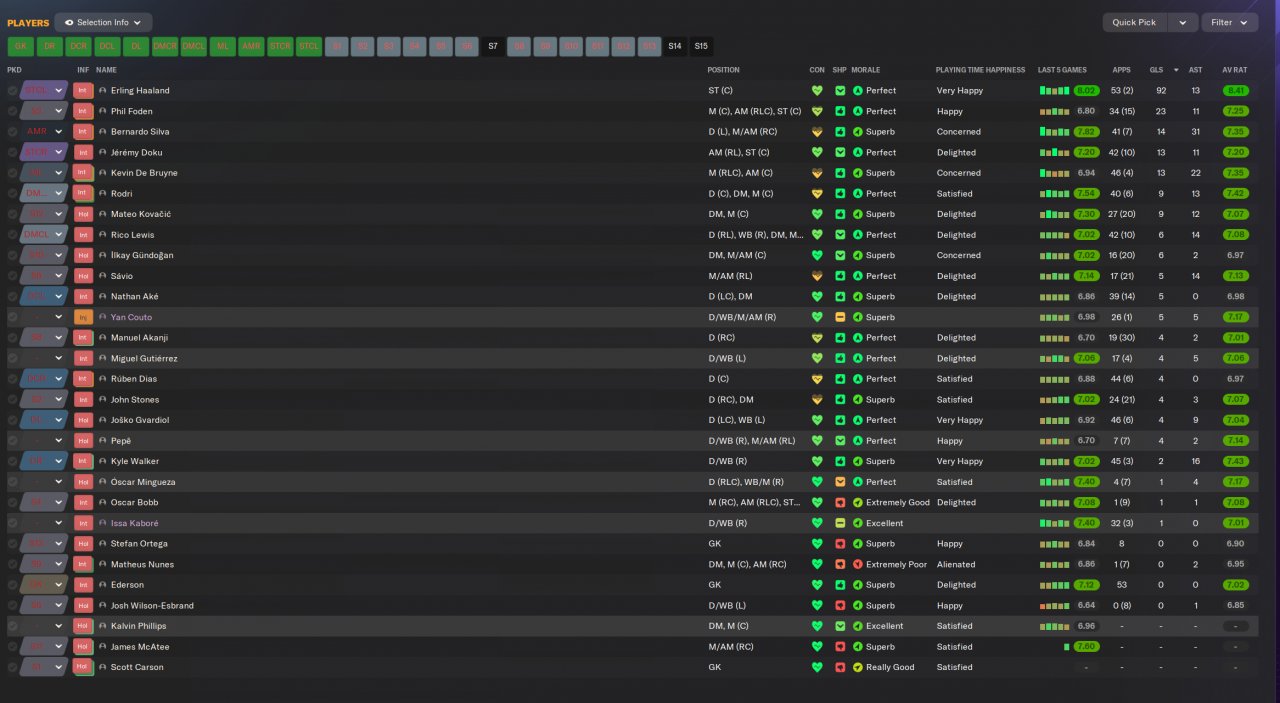
Task: Click Phil Foden's Perfect morale icon
Action: point(858,111)
